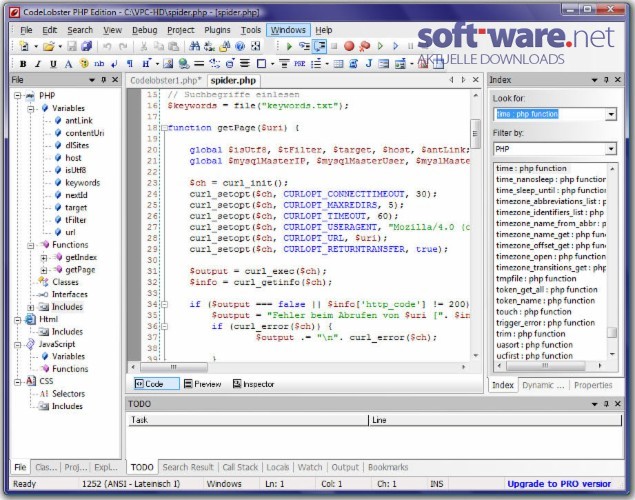Collapse the JavaScript tree node
Image resolution: width=635 pixels, height=500 pixels.
point(18,345)
